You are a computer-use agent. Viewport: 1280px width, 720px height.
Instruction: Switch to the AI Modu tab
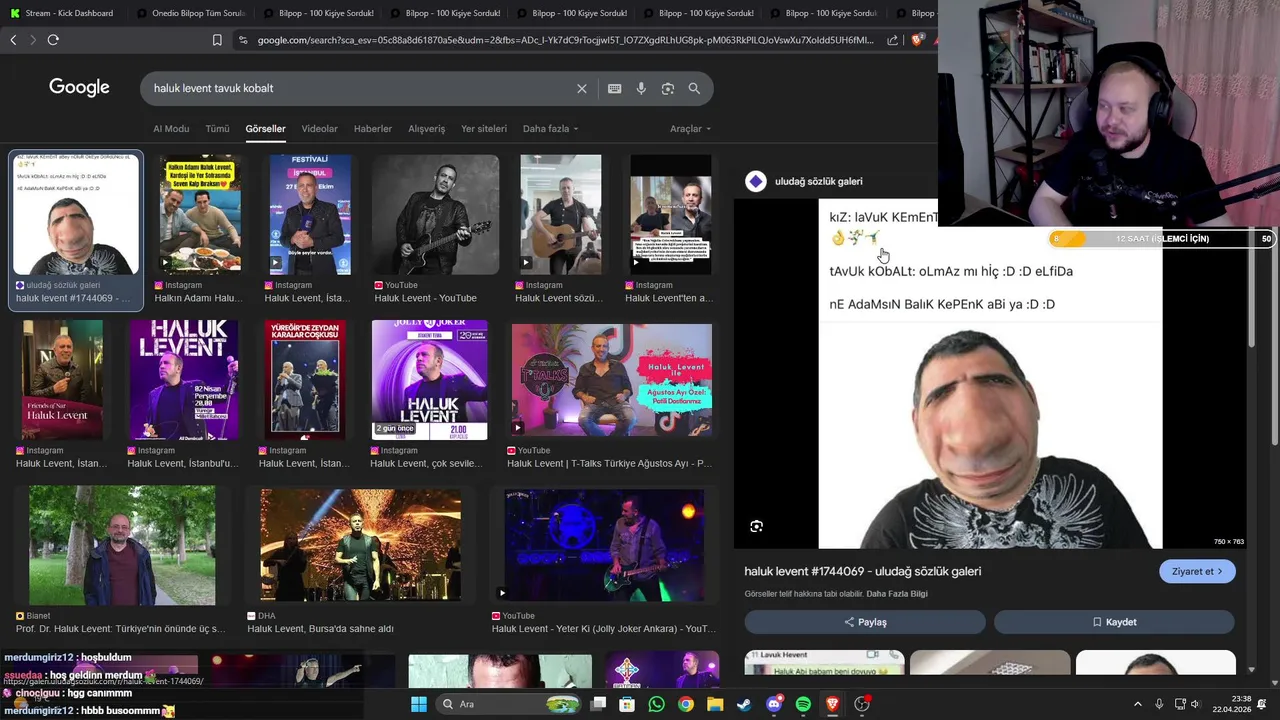[x=171, y=129]
